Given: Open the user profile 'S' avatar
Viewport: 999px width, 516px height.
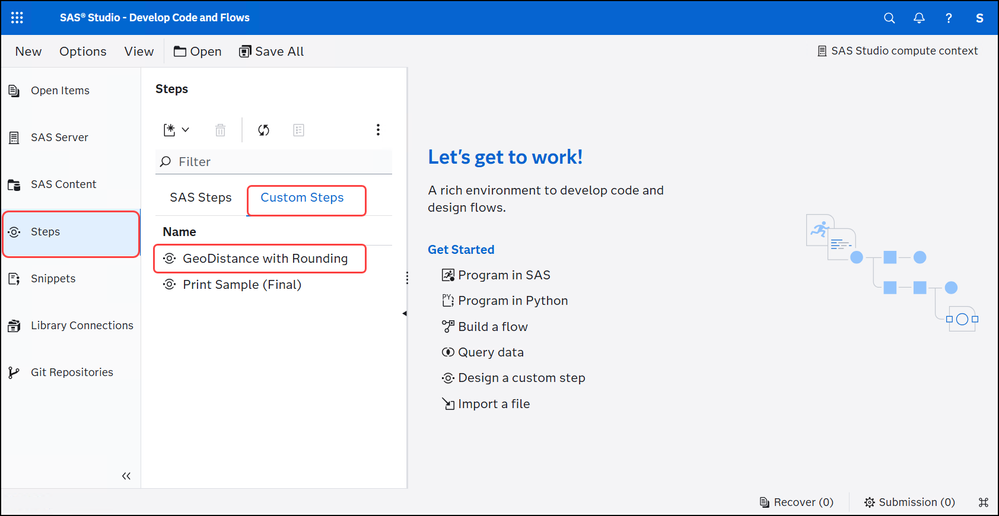Looking at the screenshot, I should point(979,18).
